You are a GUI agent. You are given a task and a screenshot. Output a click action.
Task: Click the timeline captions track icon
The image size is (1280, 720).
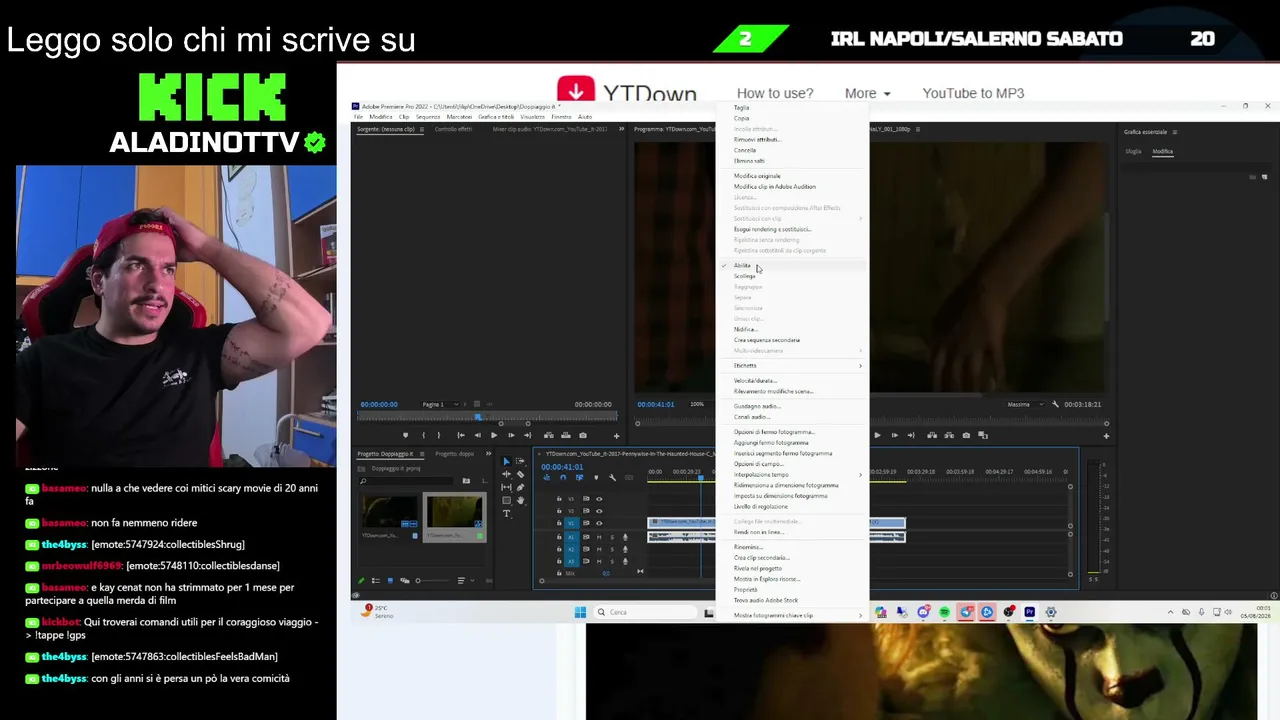(x=628, y=477)
